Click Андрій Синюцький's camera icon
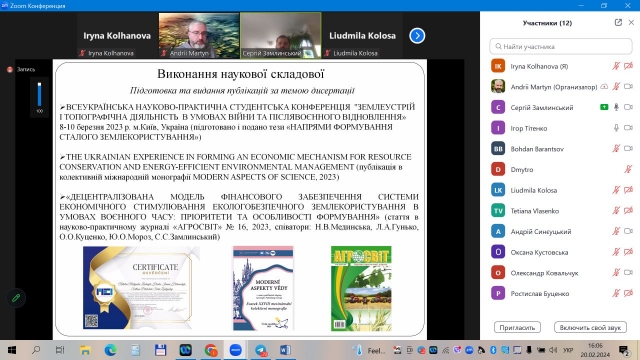The height and width of the screenshot is (360, 640). tap(629, 231)
